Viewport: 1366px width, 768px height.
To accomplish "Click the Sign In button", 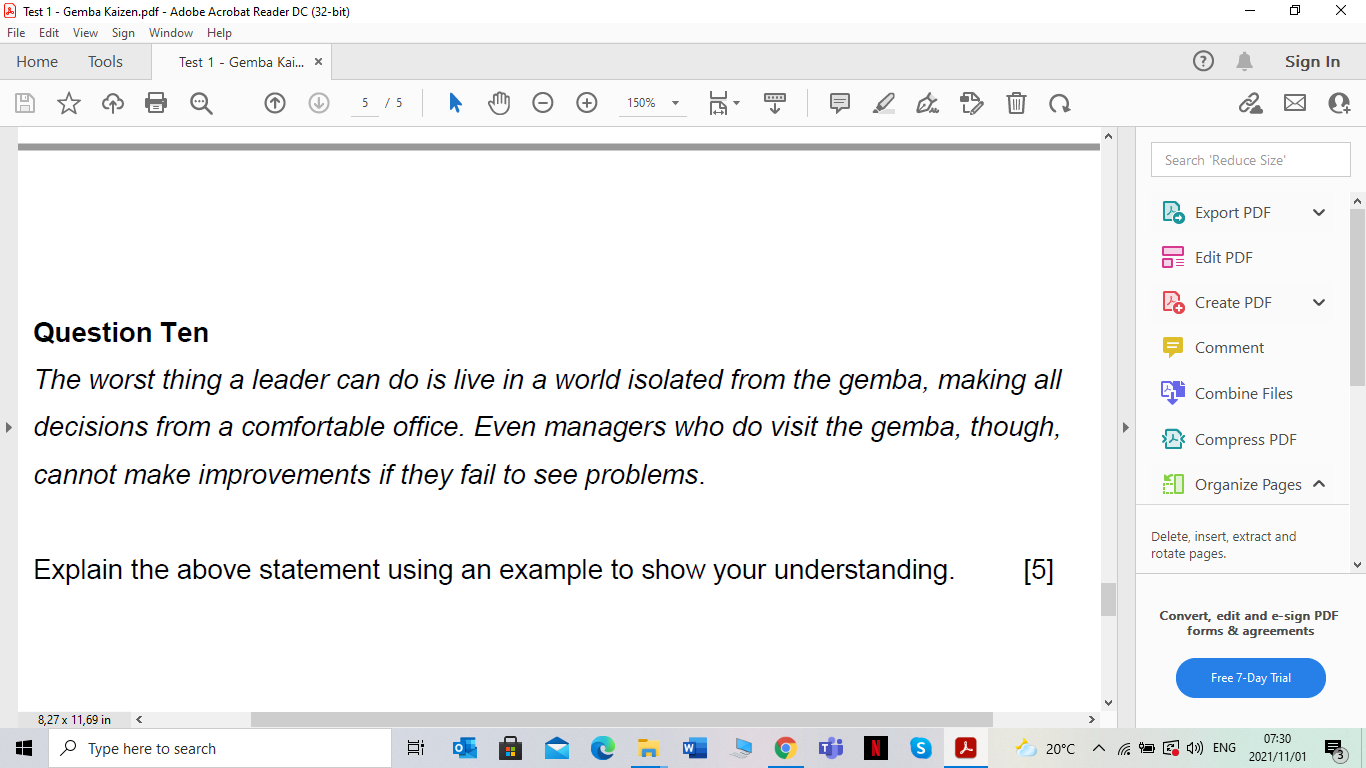I will click(x=1311, y=61).
